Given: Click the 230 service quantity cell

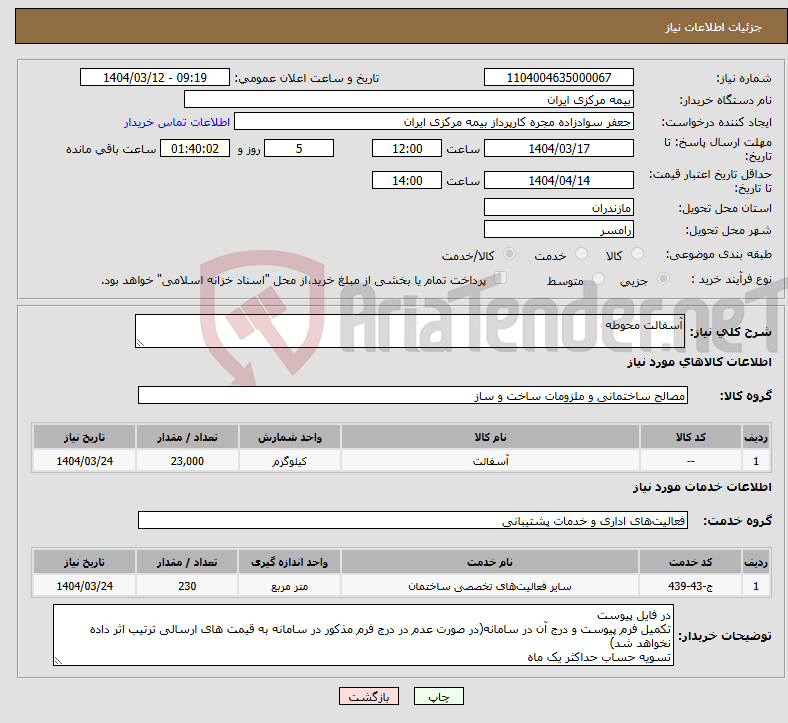Looking at the screenshot, I should [x=187, y=586].
